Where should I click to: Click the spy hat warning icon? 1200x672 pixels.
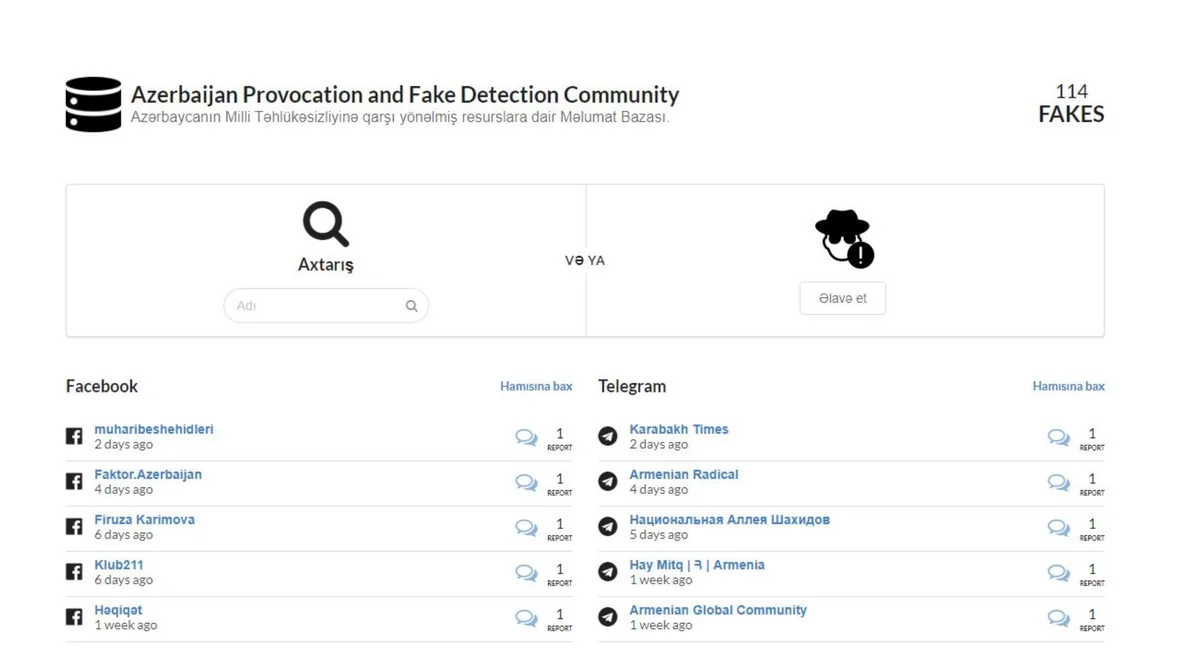pos(844,239)
